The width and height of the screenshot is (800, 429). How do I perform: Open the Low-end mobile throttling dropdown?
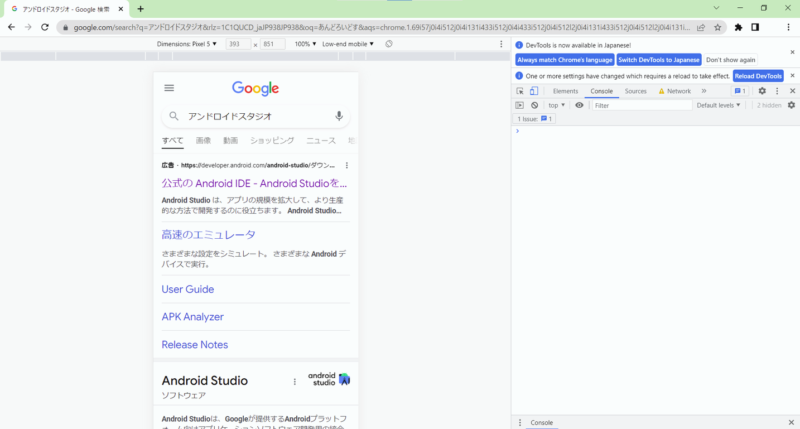click(x=348, y=44)
